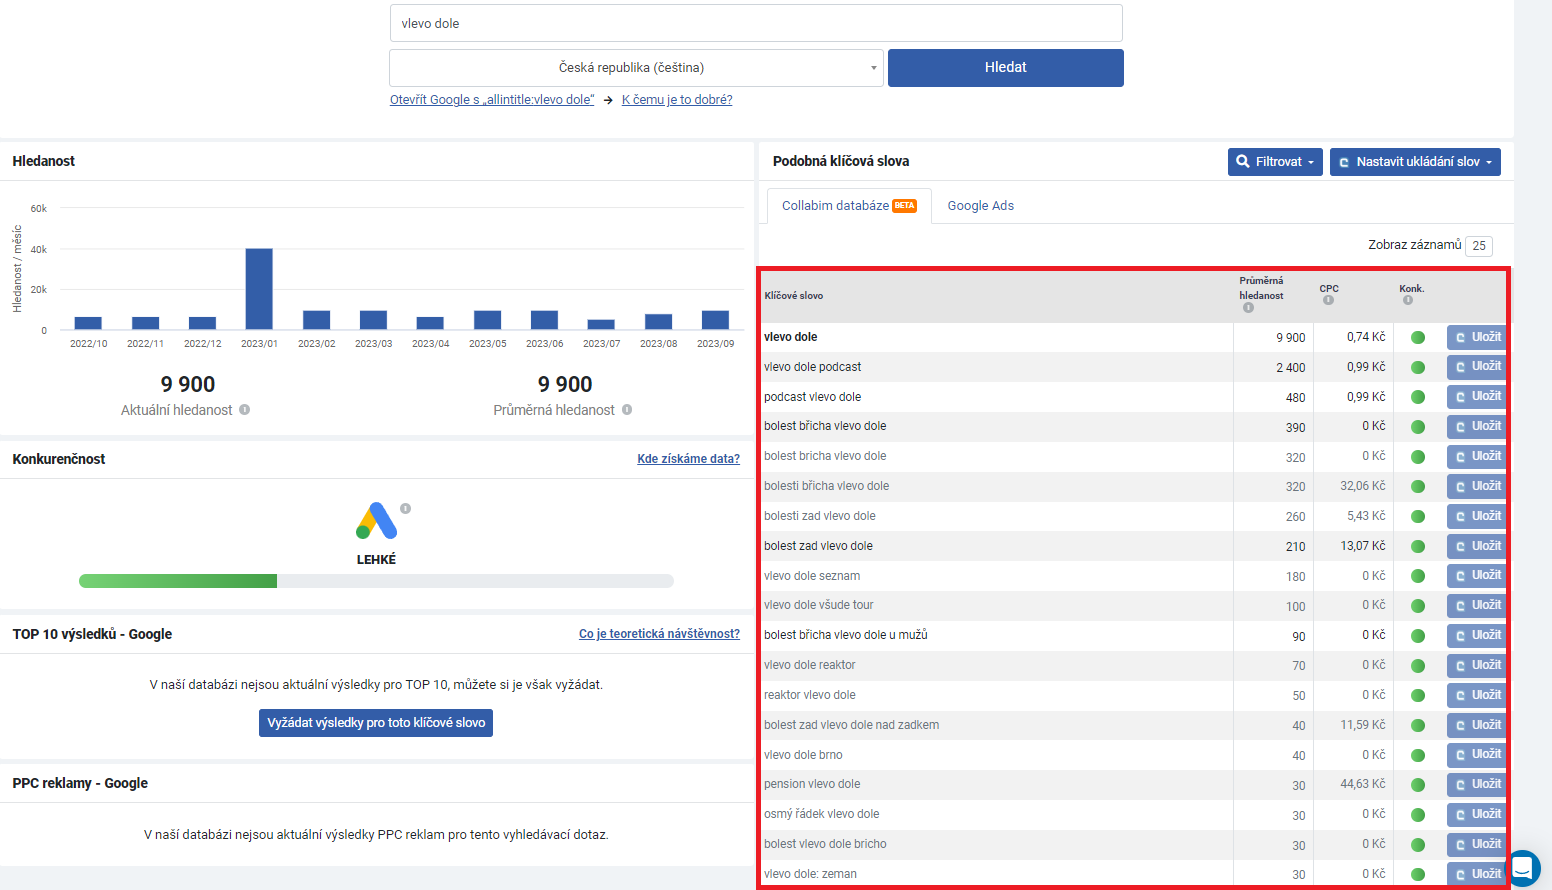1552x890 pixels.
Task: Click info icon under Konk. column header
Action: click(1407, 300)
